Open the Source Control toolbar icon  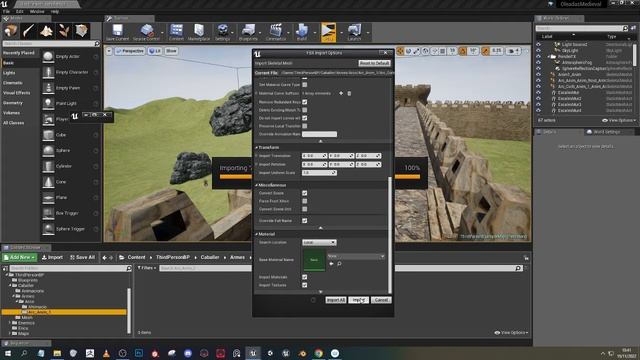coord(146,32)
